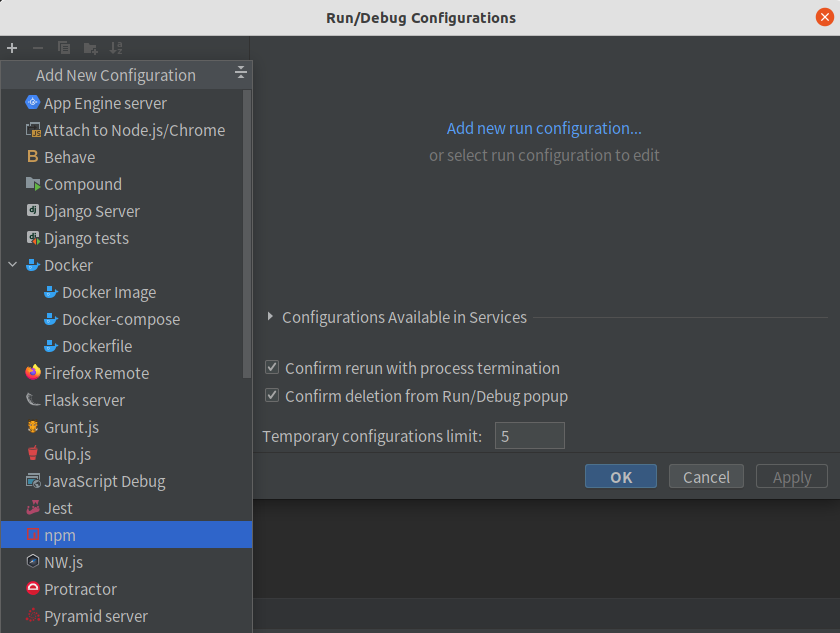Click the Firefox Remote icon

33,372
